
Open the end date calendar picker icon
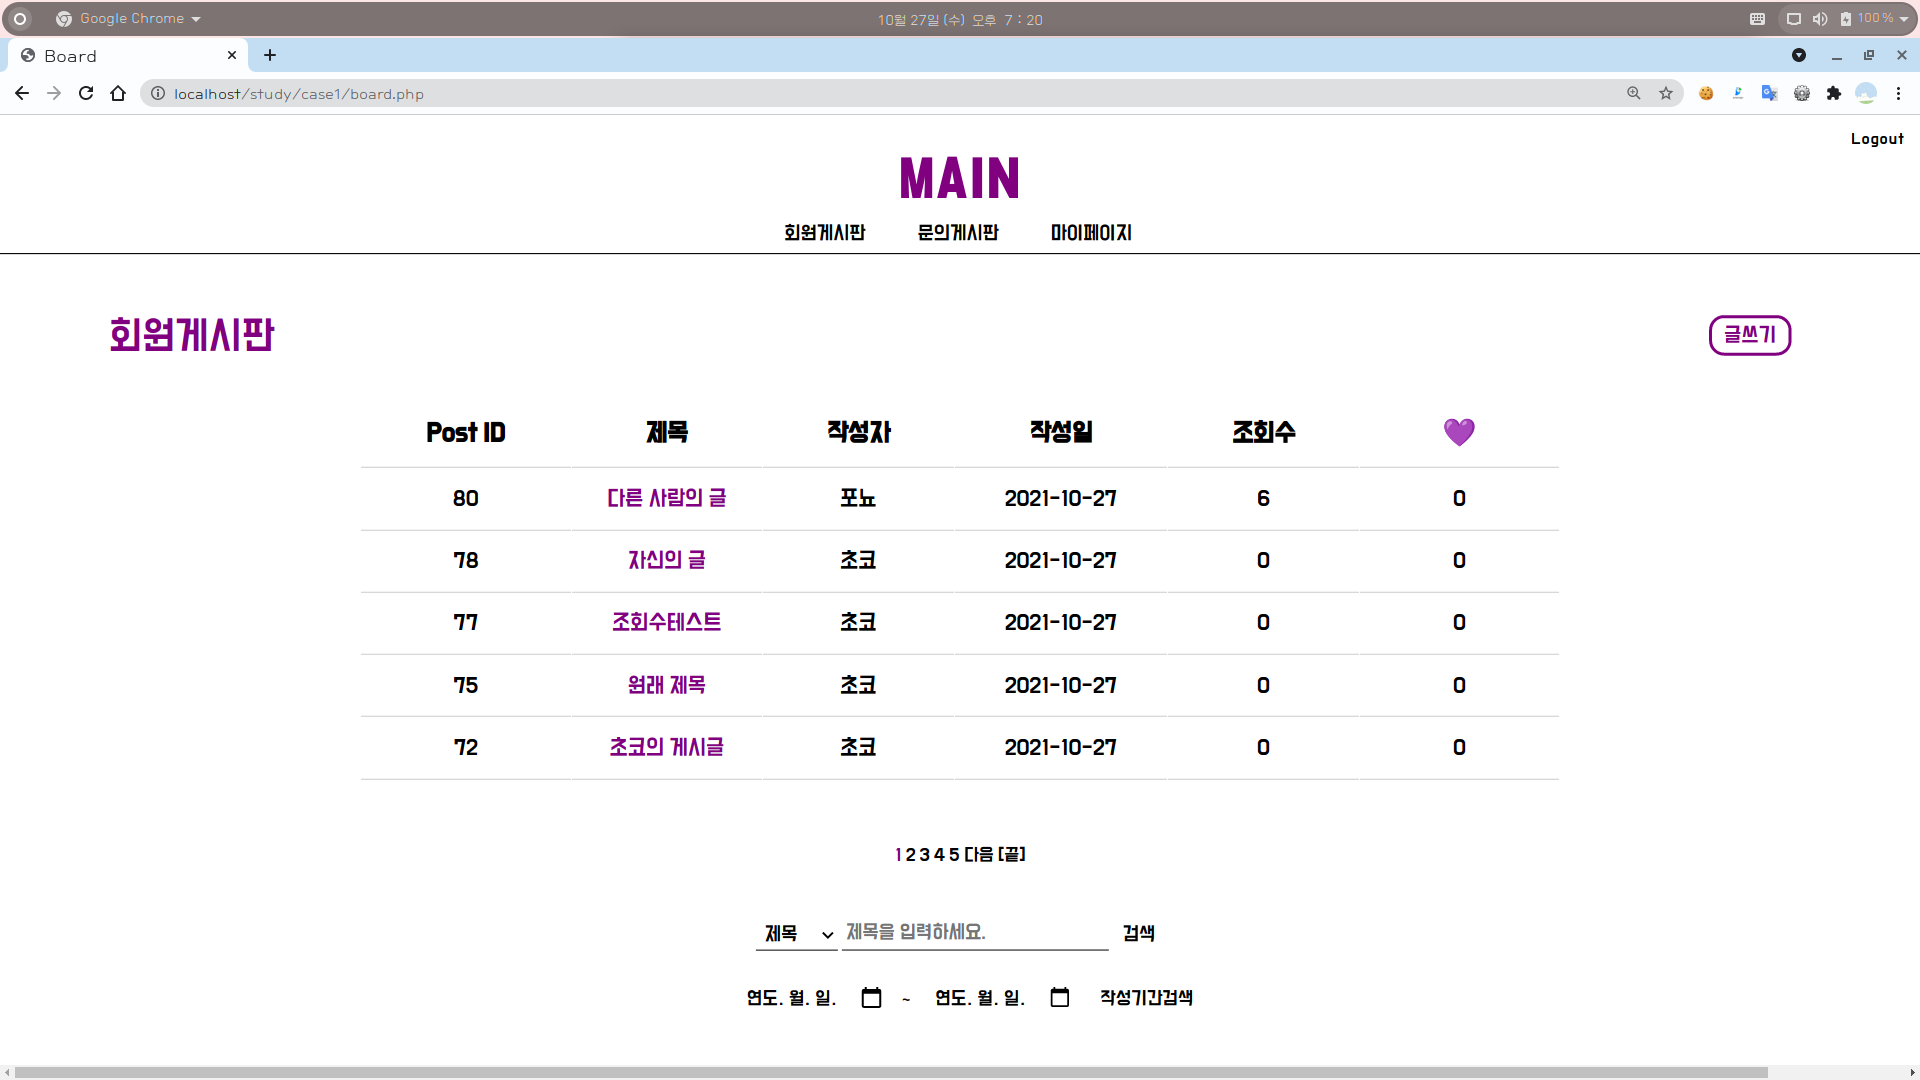[1060, 998]
